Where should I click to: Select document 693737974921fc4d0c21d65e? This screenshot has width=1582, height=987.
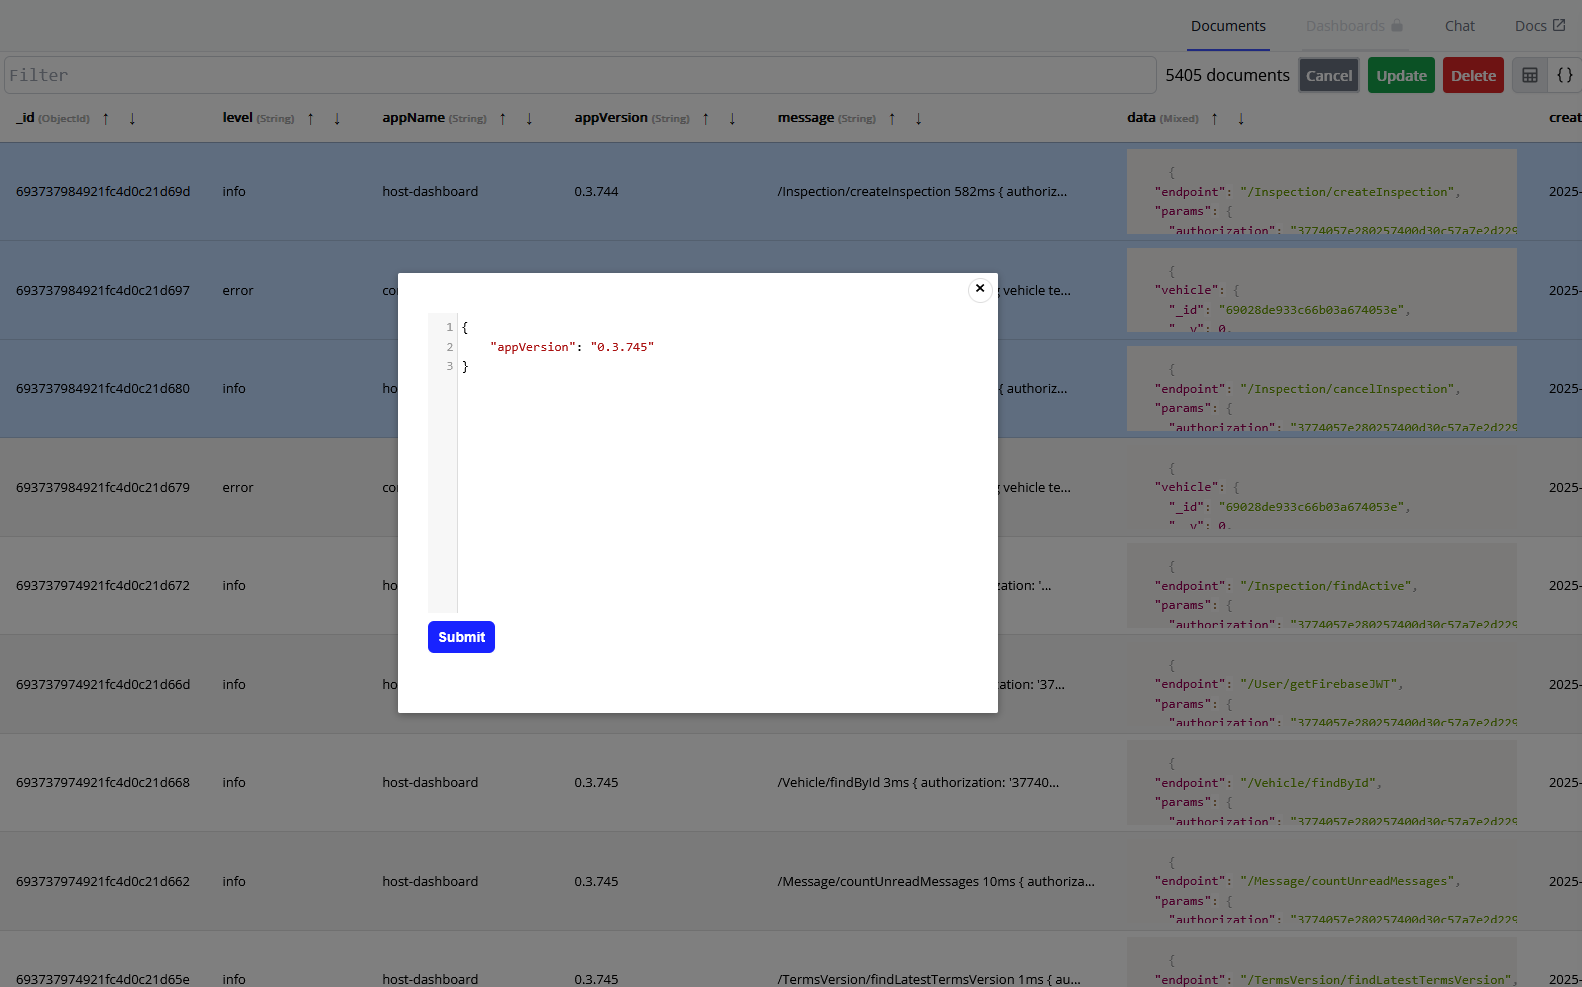coord(103,979)
